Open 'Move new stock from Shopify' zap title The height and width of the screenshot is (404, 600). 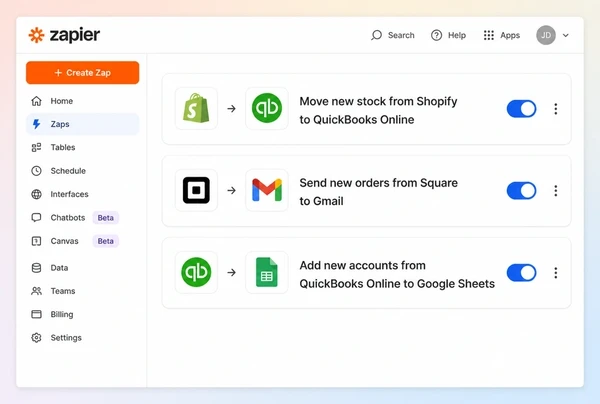378,110
